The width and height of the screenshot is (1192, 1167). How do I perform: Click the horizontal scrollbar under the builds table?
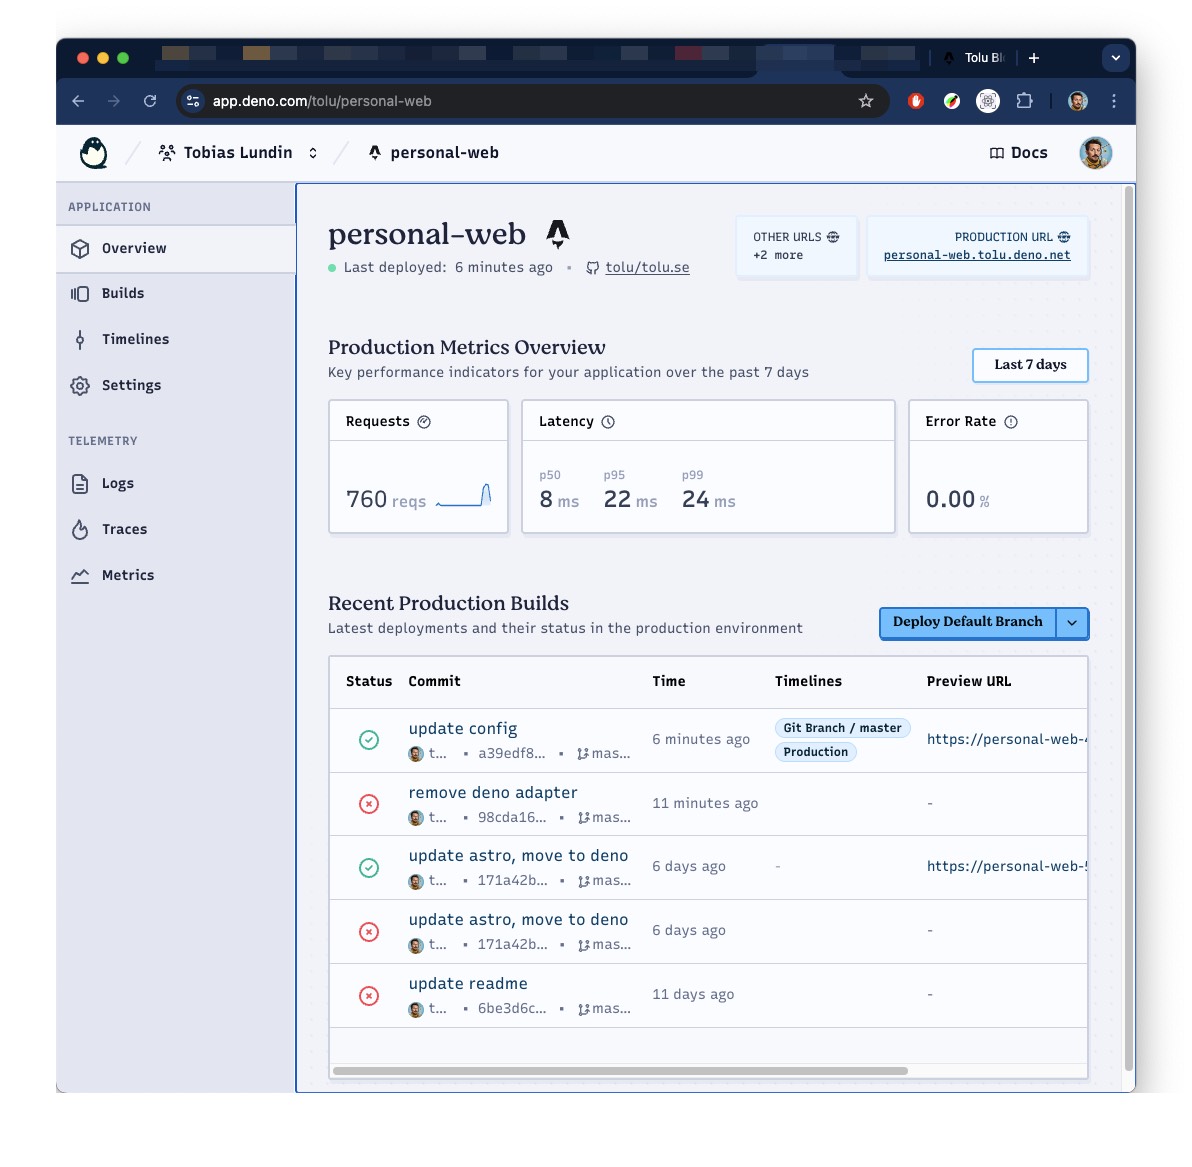[x=620, y=1071]
